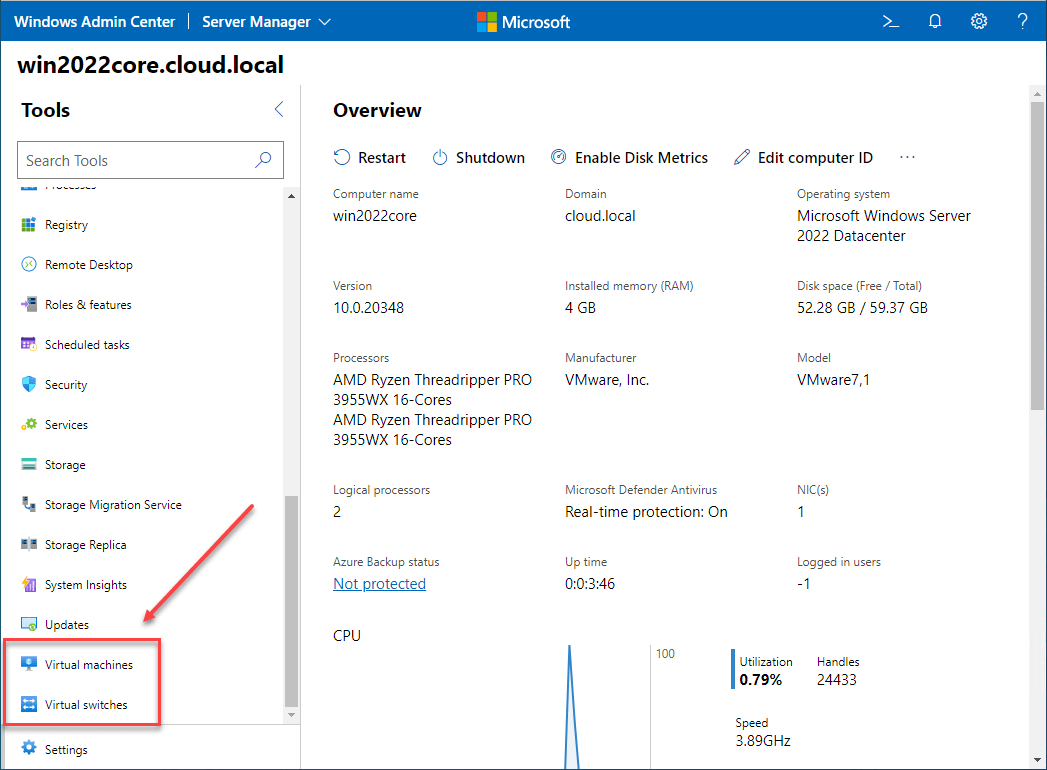Screen dimensions: 1047x770
Task: Open the PowerShell console icon
Action: point(891,21)
